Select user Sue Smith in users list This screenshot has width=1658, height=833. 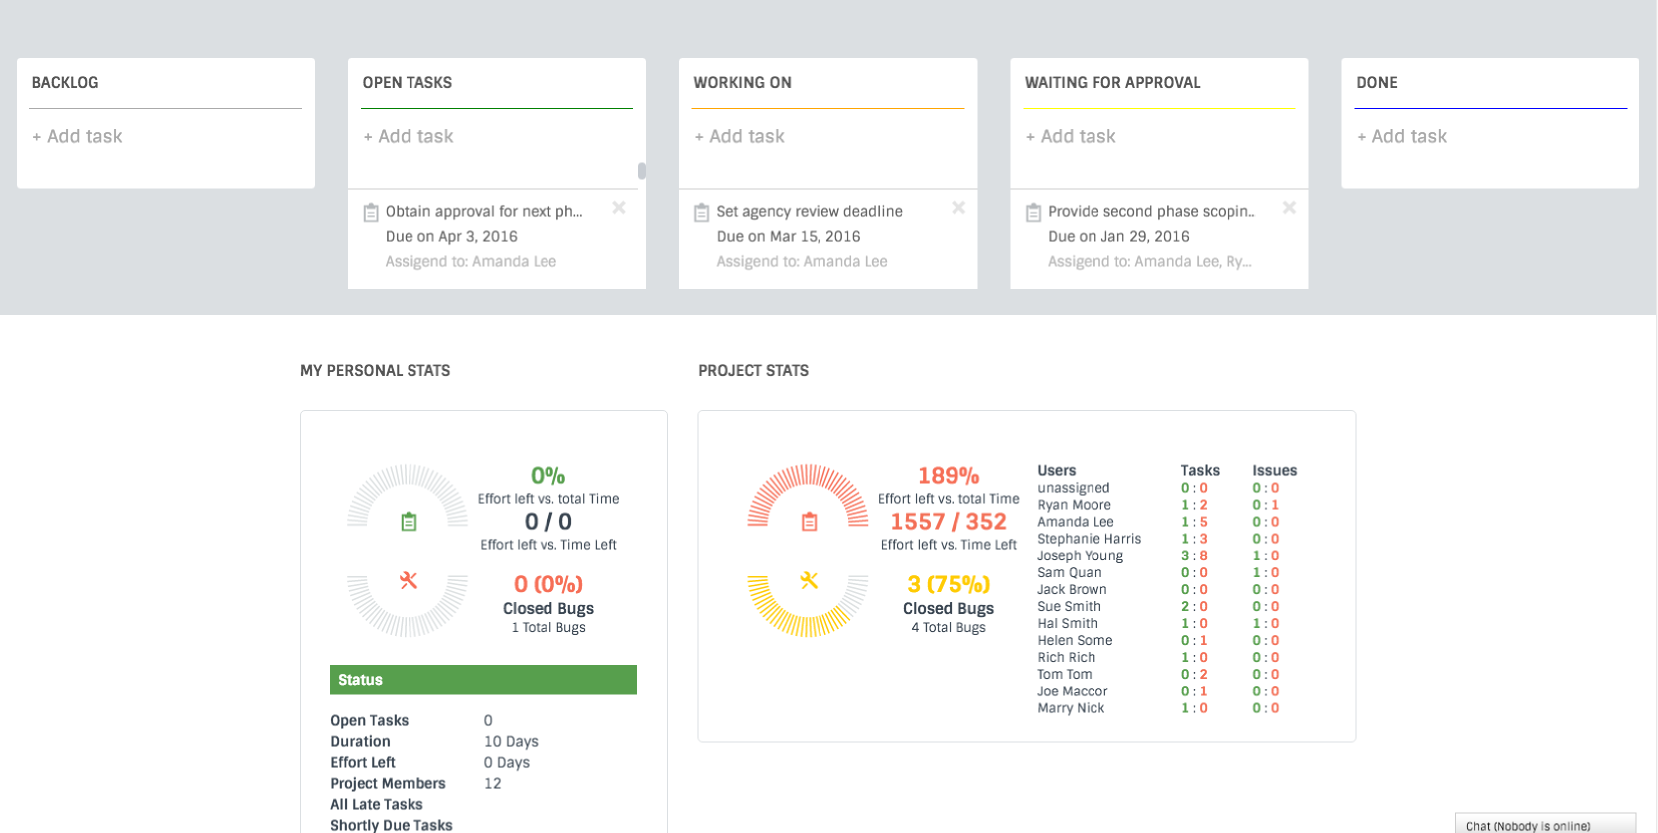(1069, 607)
